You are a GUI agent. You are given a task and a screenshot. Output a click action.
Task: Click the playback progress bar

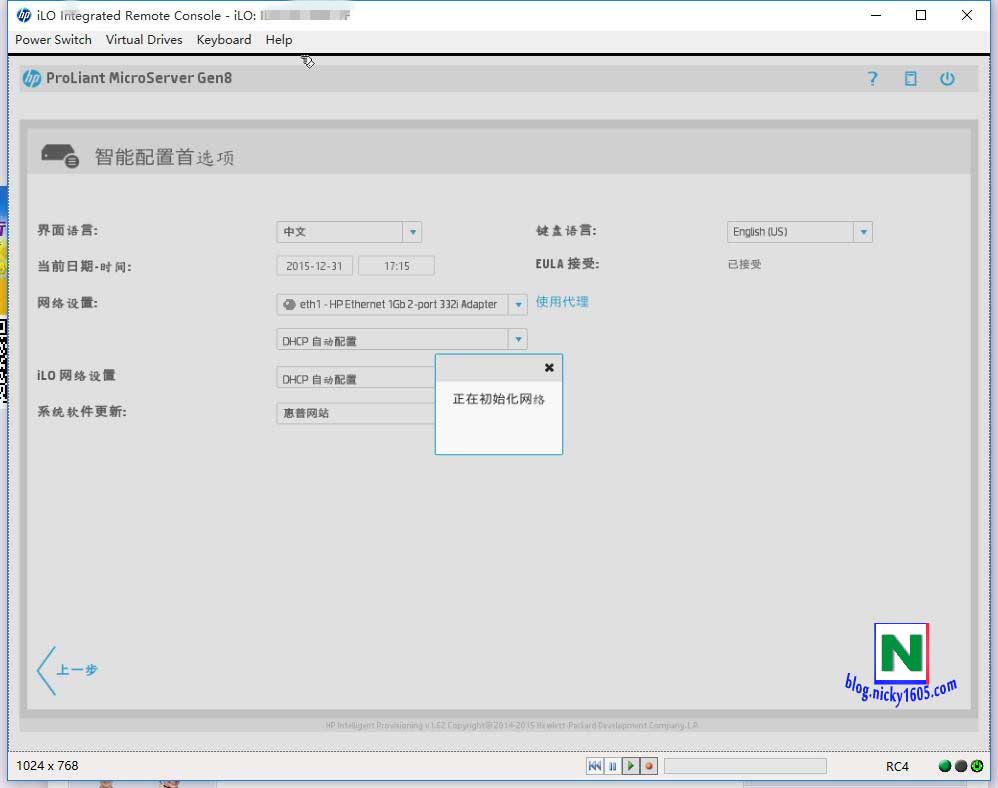745,766
